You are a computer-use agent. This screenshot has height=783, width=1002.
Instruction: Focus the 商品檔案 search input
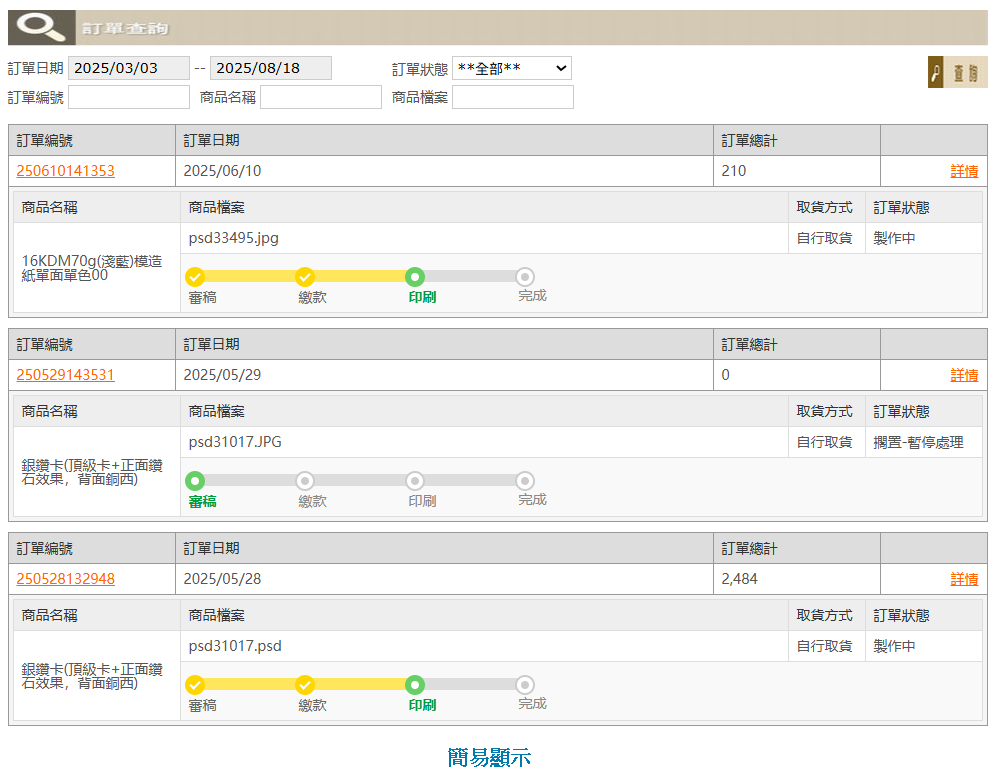pos(512,97)
